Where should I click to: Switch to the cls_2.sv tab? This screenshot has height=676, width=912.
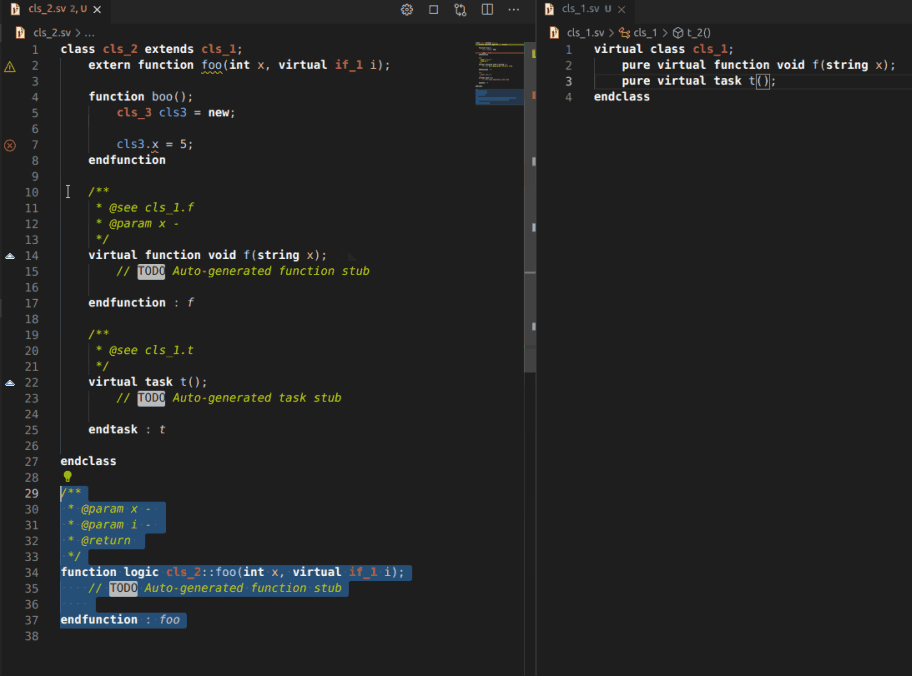point(48,9)
